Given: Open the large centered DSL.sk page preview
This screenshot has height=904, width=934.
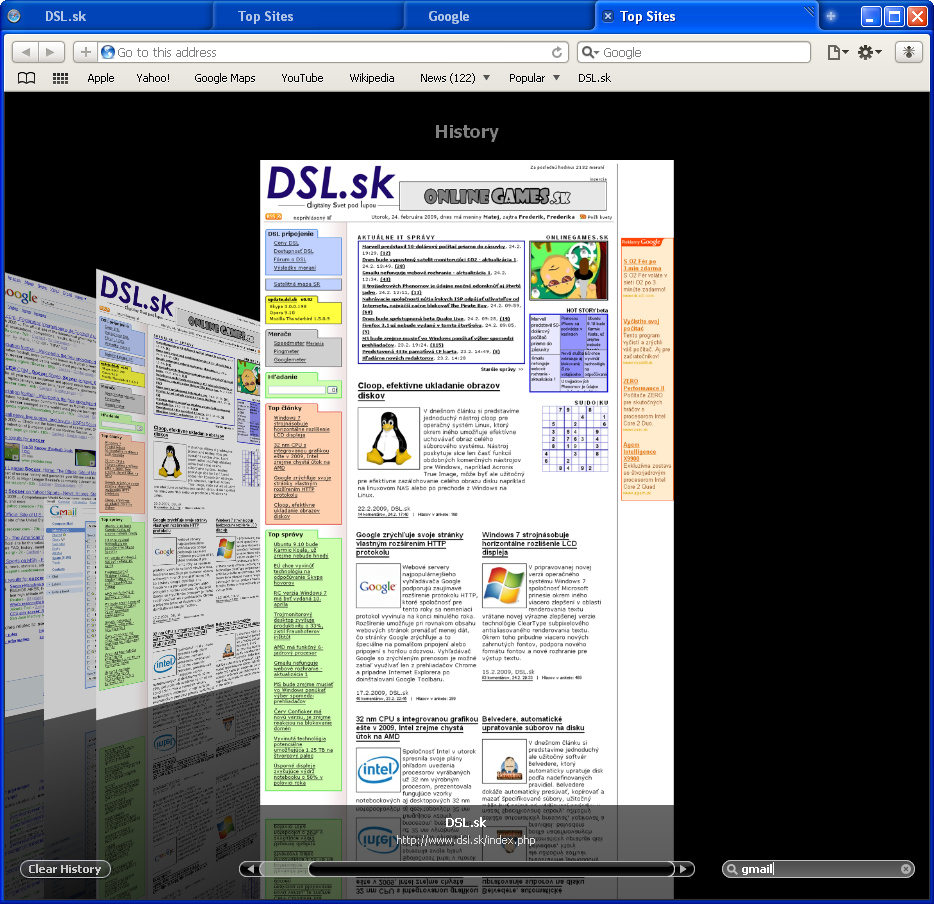Looking at the screenshot, I should (467, 482).
